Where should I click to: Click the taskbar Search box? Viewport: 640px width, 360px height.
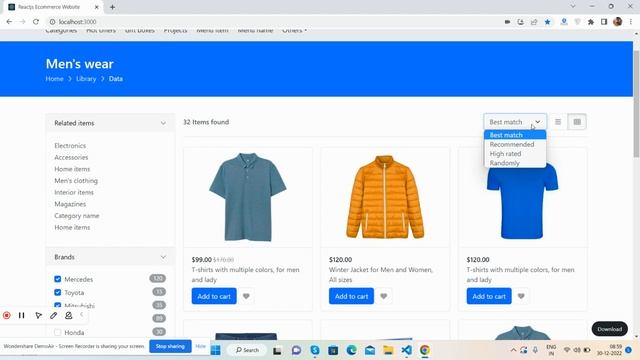tap(247, 350)
